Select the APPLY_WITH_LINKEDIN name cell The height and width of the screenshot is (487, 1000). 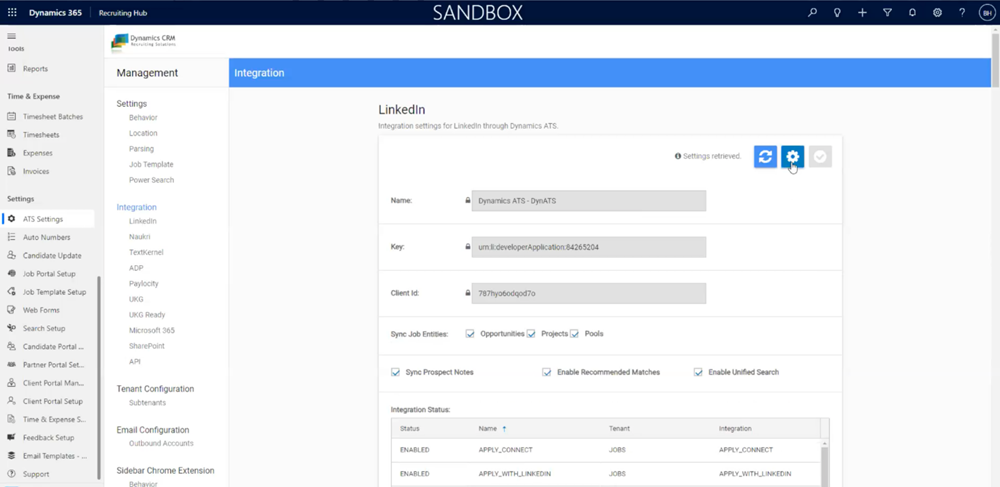(x=515, y=474)
